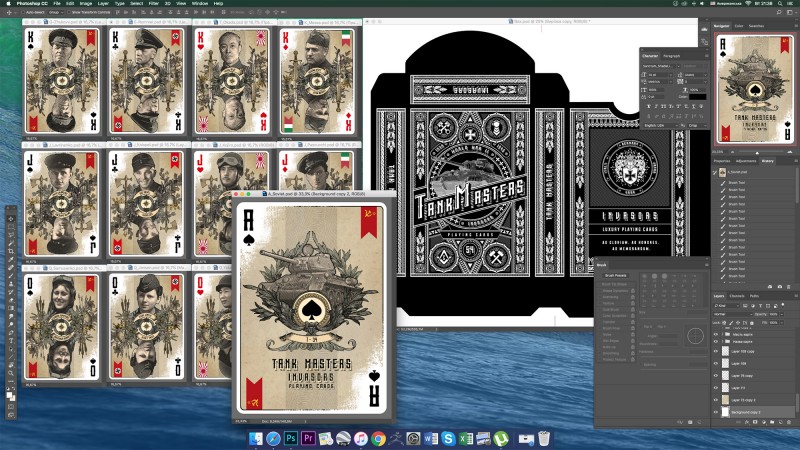800x450 pixels.
Task: Switch to the Swatches tab
Action: (756, 26)
